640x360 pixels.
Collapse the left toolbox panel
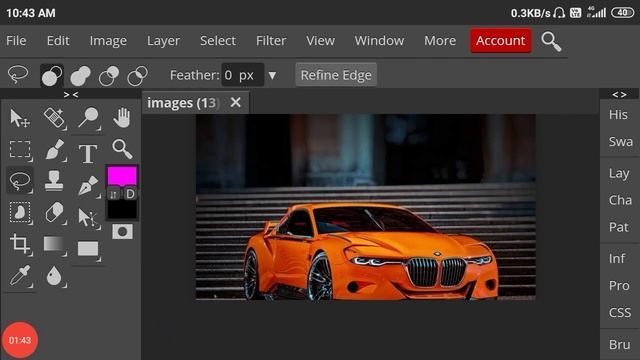click(x=71, y=94)
